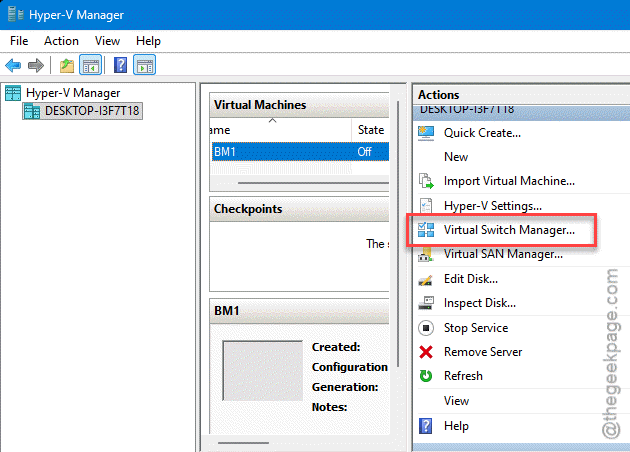
Task: Click the Hyper-V Manager title bar icon
Action: pos(16,14)
